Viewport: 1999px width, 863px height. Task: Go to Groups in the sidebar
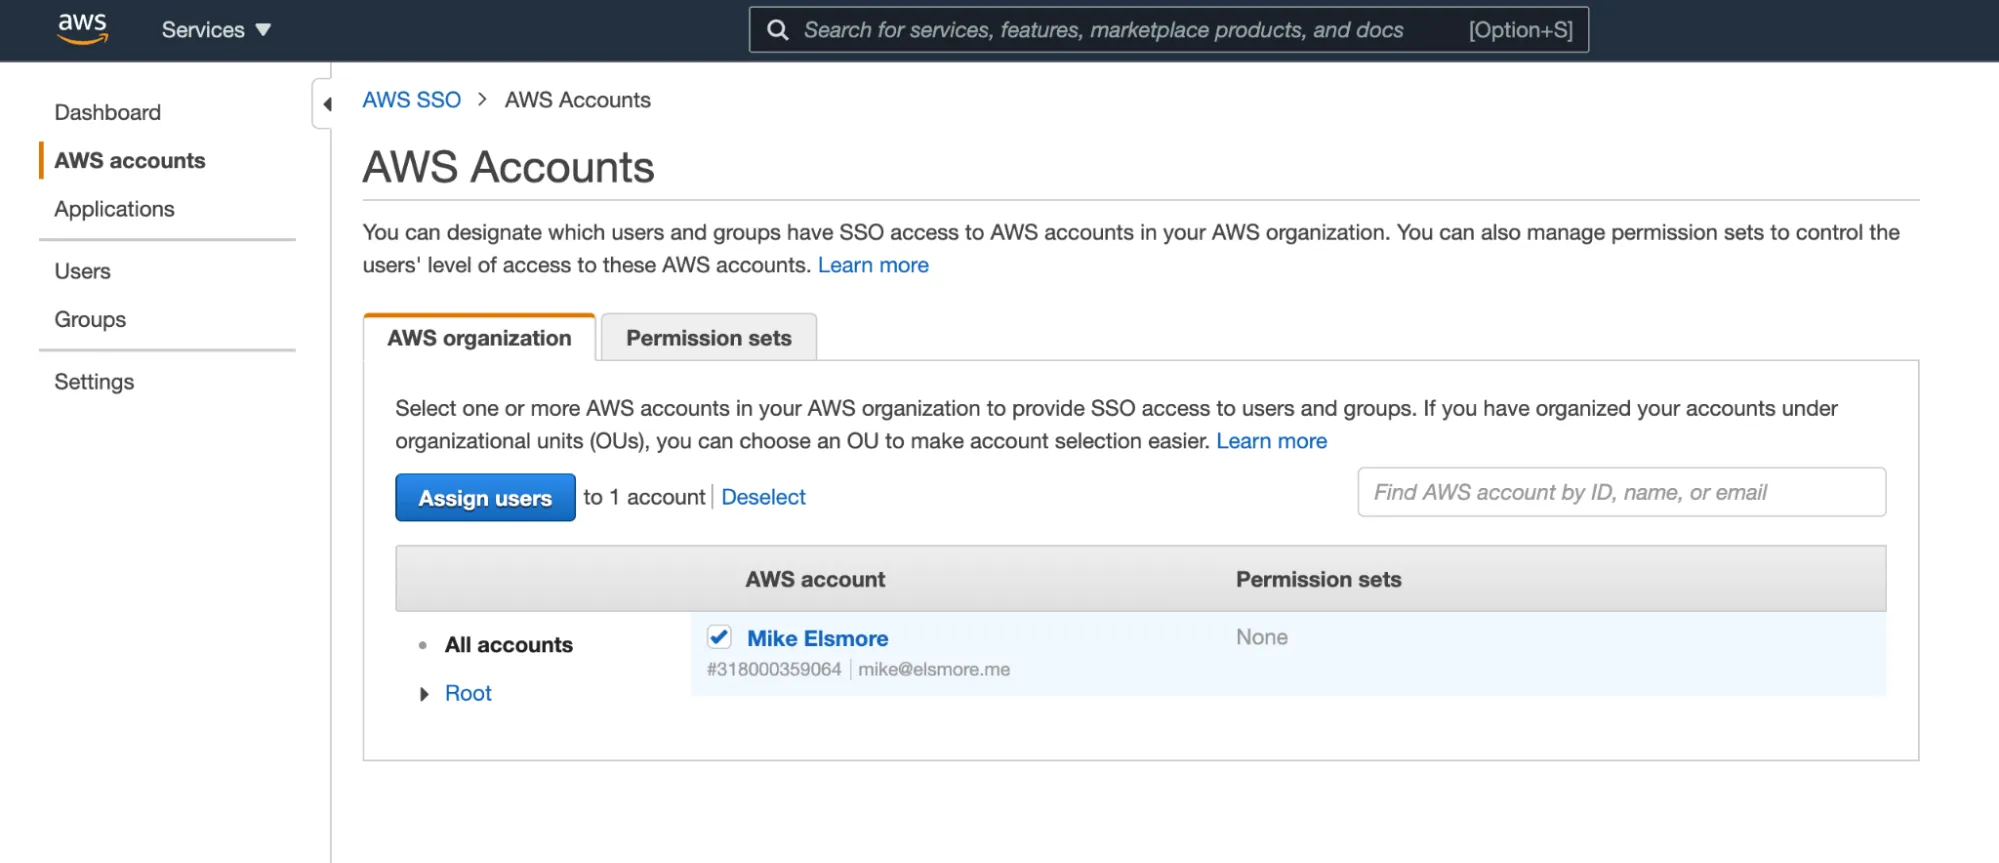click(90, 319)
